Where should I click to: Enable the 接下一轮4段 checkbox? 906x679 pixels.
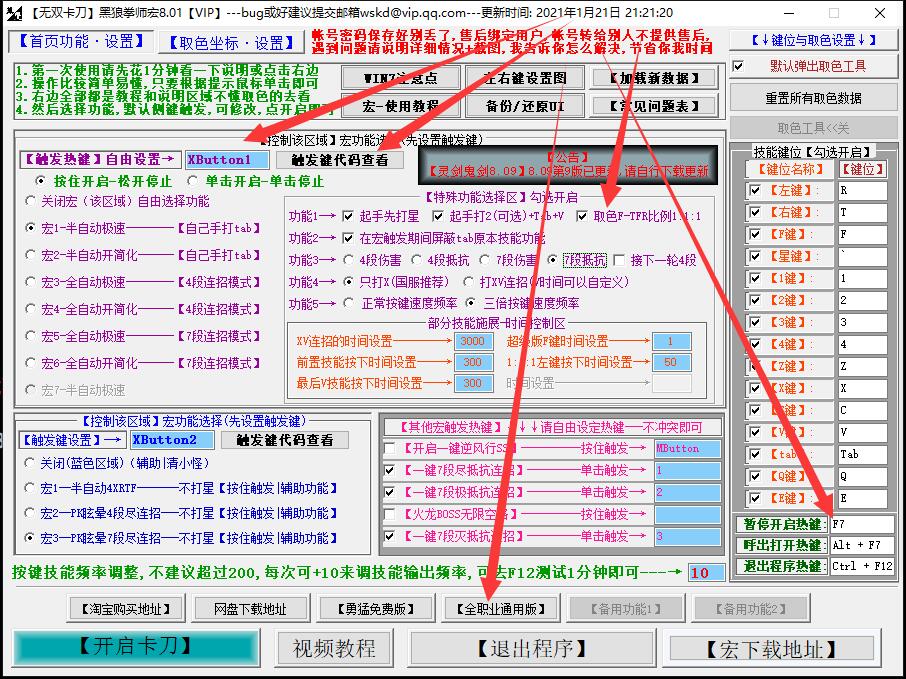tap(619, 260)
